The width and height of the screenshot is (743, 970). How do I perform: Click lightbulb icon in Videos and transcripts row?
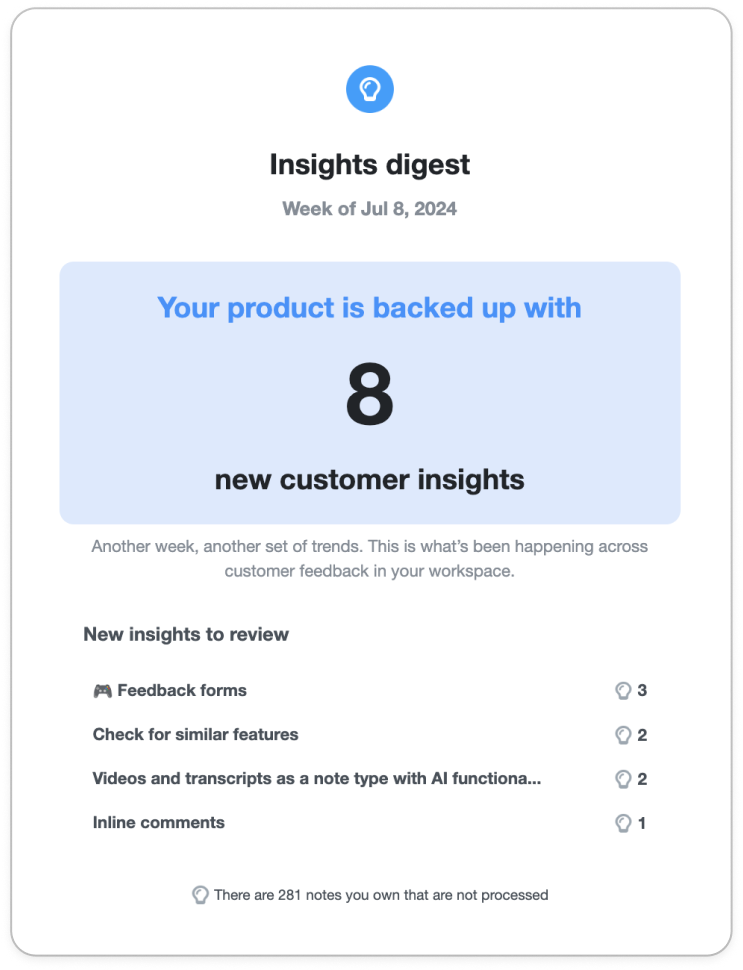tap(623, 779)
